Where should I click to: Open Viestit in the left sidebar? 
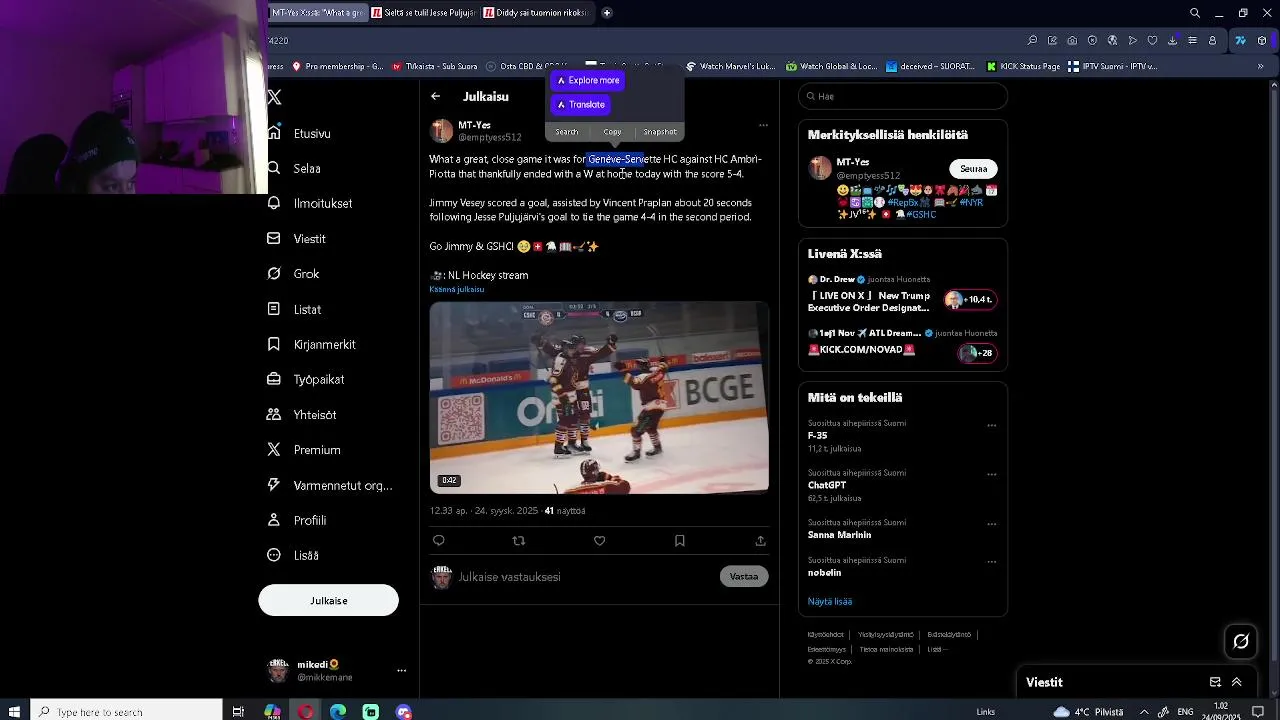[x=310, y=239]
